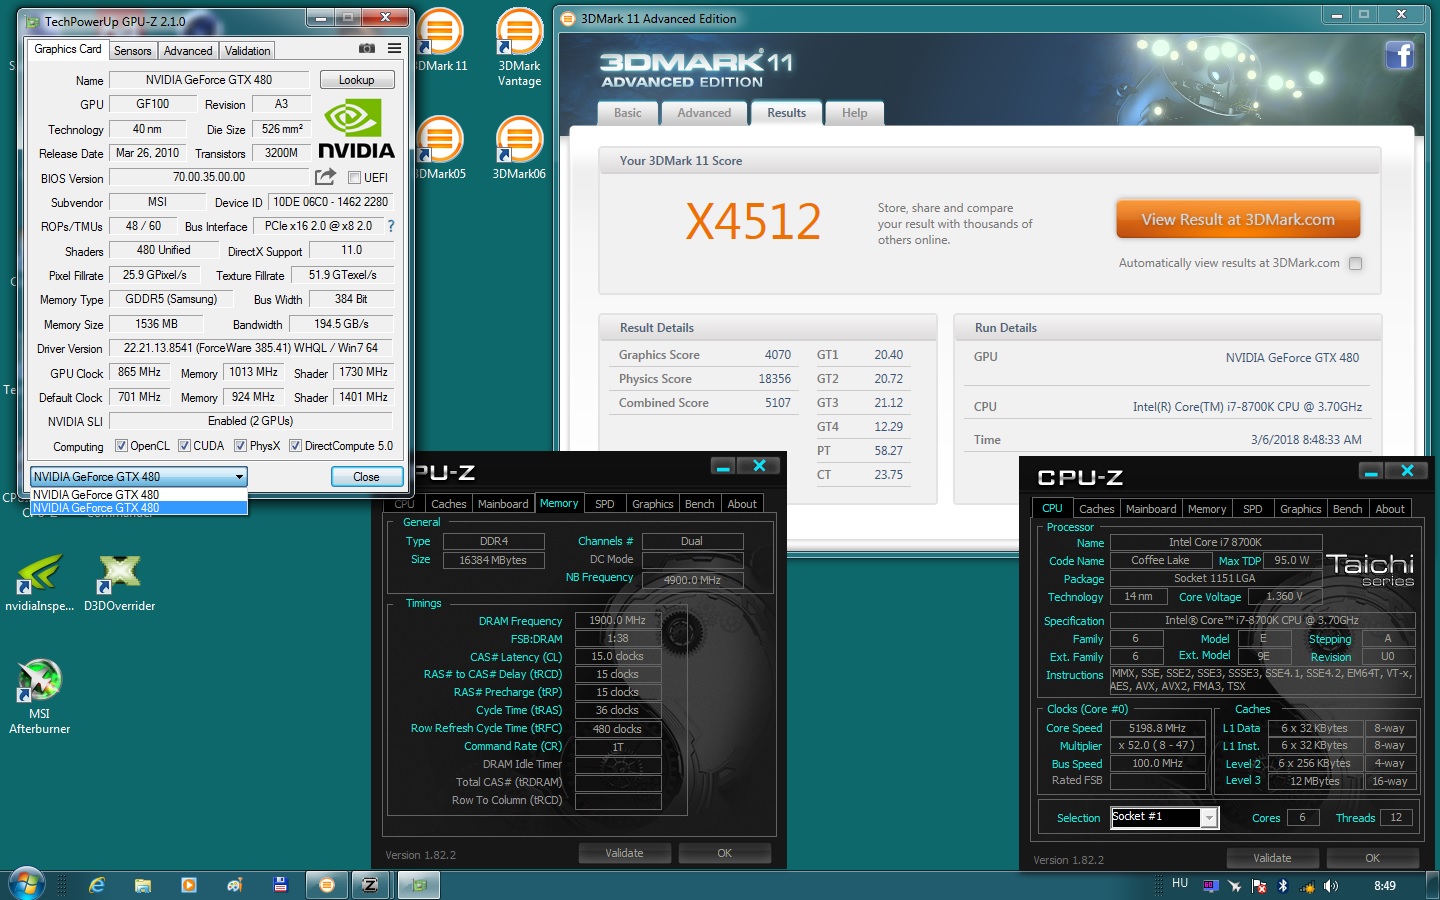The image size is (1440, 900).
Task: Launch Internet Explorer from the taskbar
Action: [x=97, y=885]
